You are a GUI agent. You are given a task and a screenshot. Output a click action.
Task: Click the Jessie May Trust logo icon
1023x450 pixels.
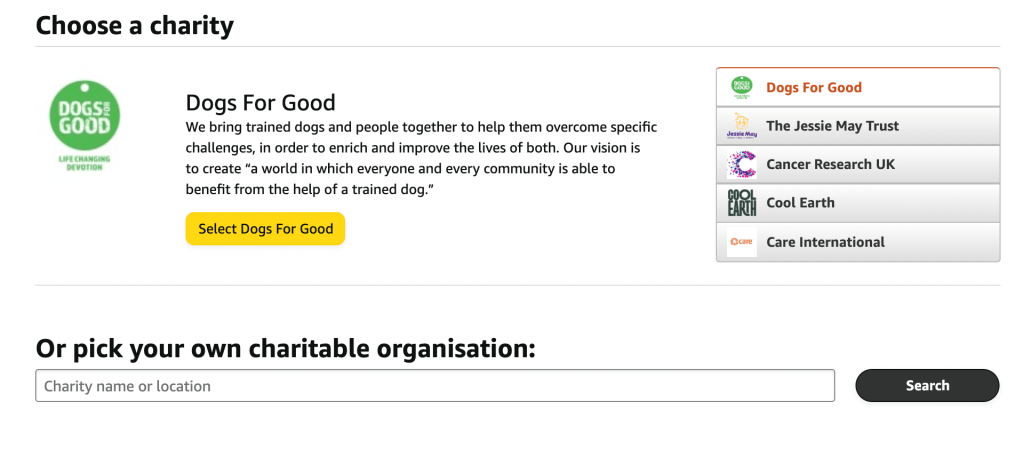741,126
